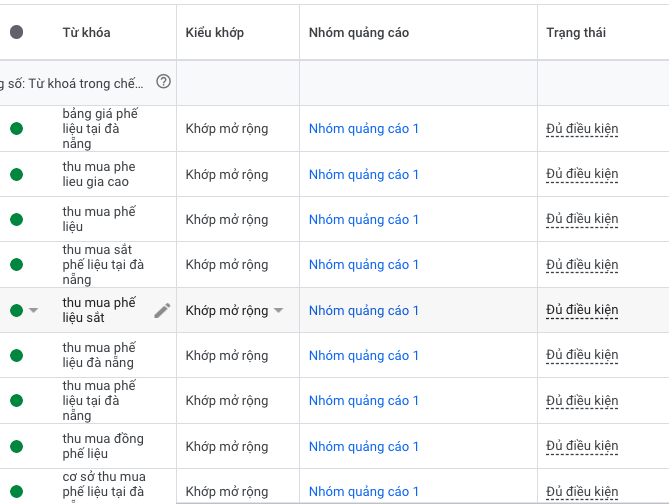Expand the 'Khớp mở rộng' match type dropdown in the highlighted row
669x504 pixels.
278,310
